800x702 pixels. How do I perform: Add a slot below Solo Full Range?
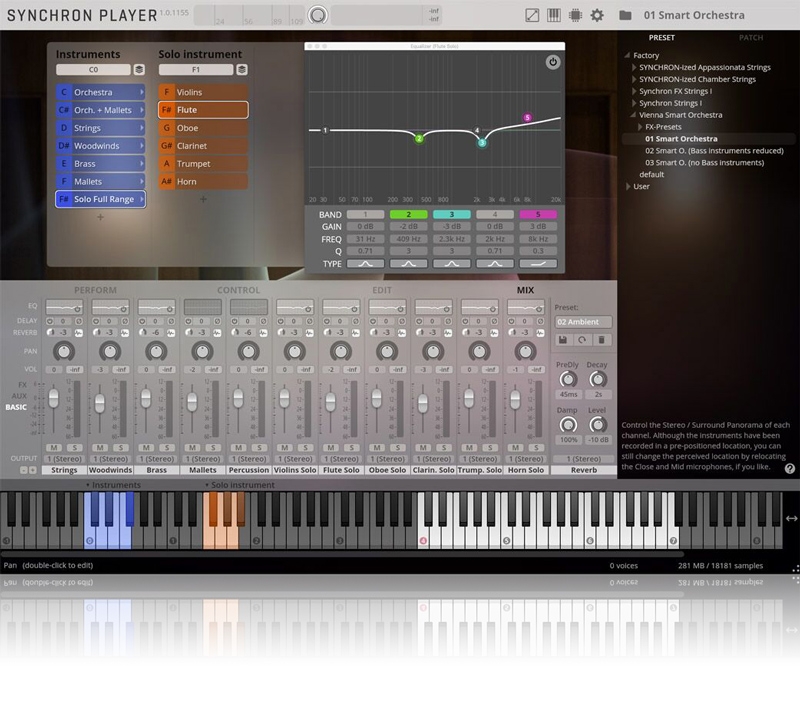101,217
